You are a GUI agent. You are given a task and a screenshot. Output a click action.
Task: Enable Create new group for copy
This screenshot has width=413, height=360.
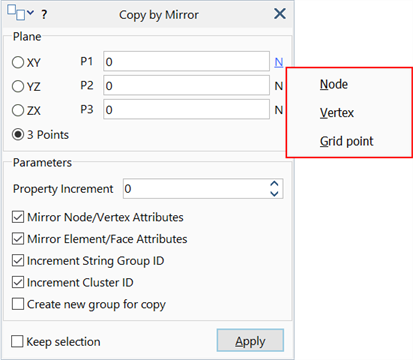(x=18, y=304)
